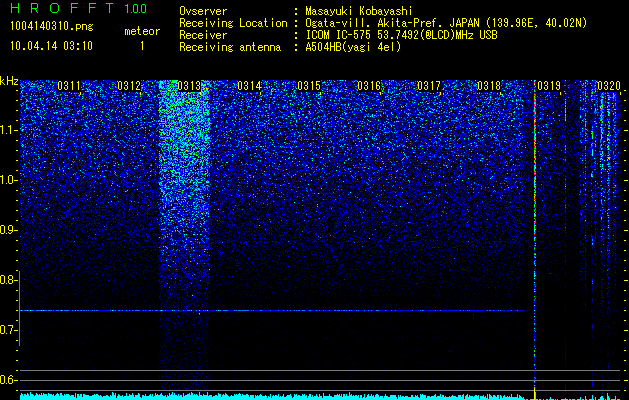Click the 0317 time marker

(429, 86)
